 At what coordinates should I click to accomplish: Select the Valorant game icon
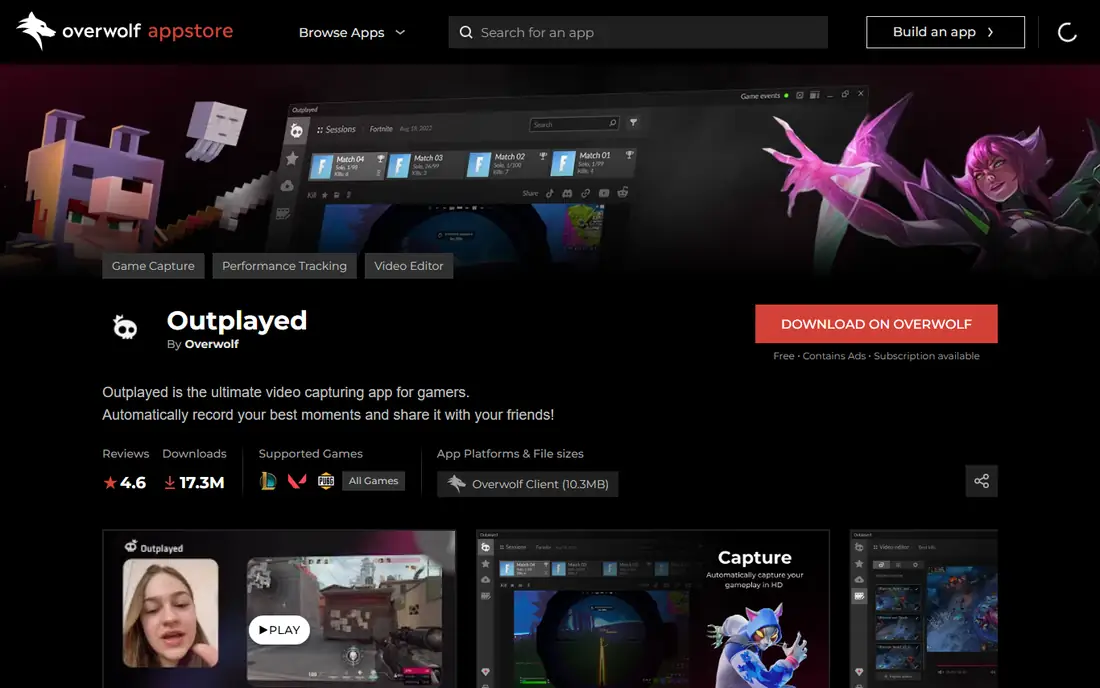pyautogui.click(x=297, y=481)
